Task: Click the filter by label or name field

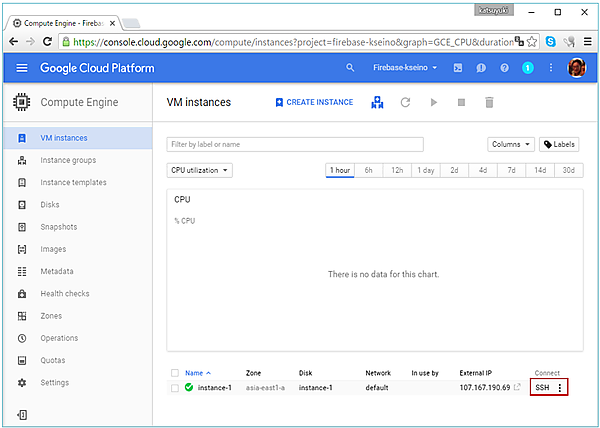Action: (x=295, y=144)
